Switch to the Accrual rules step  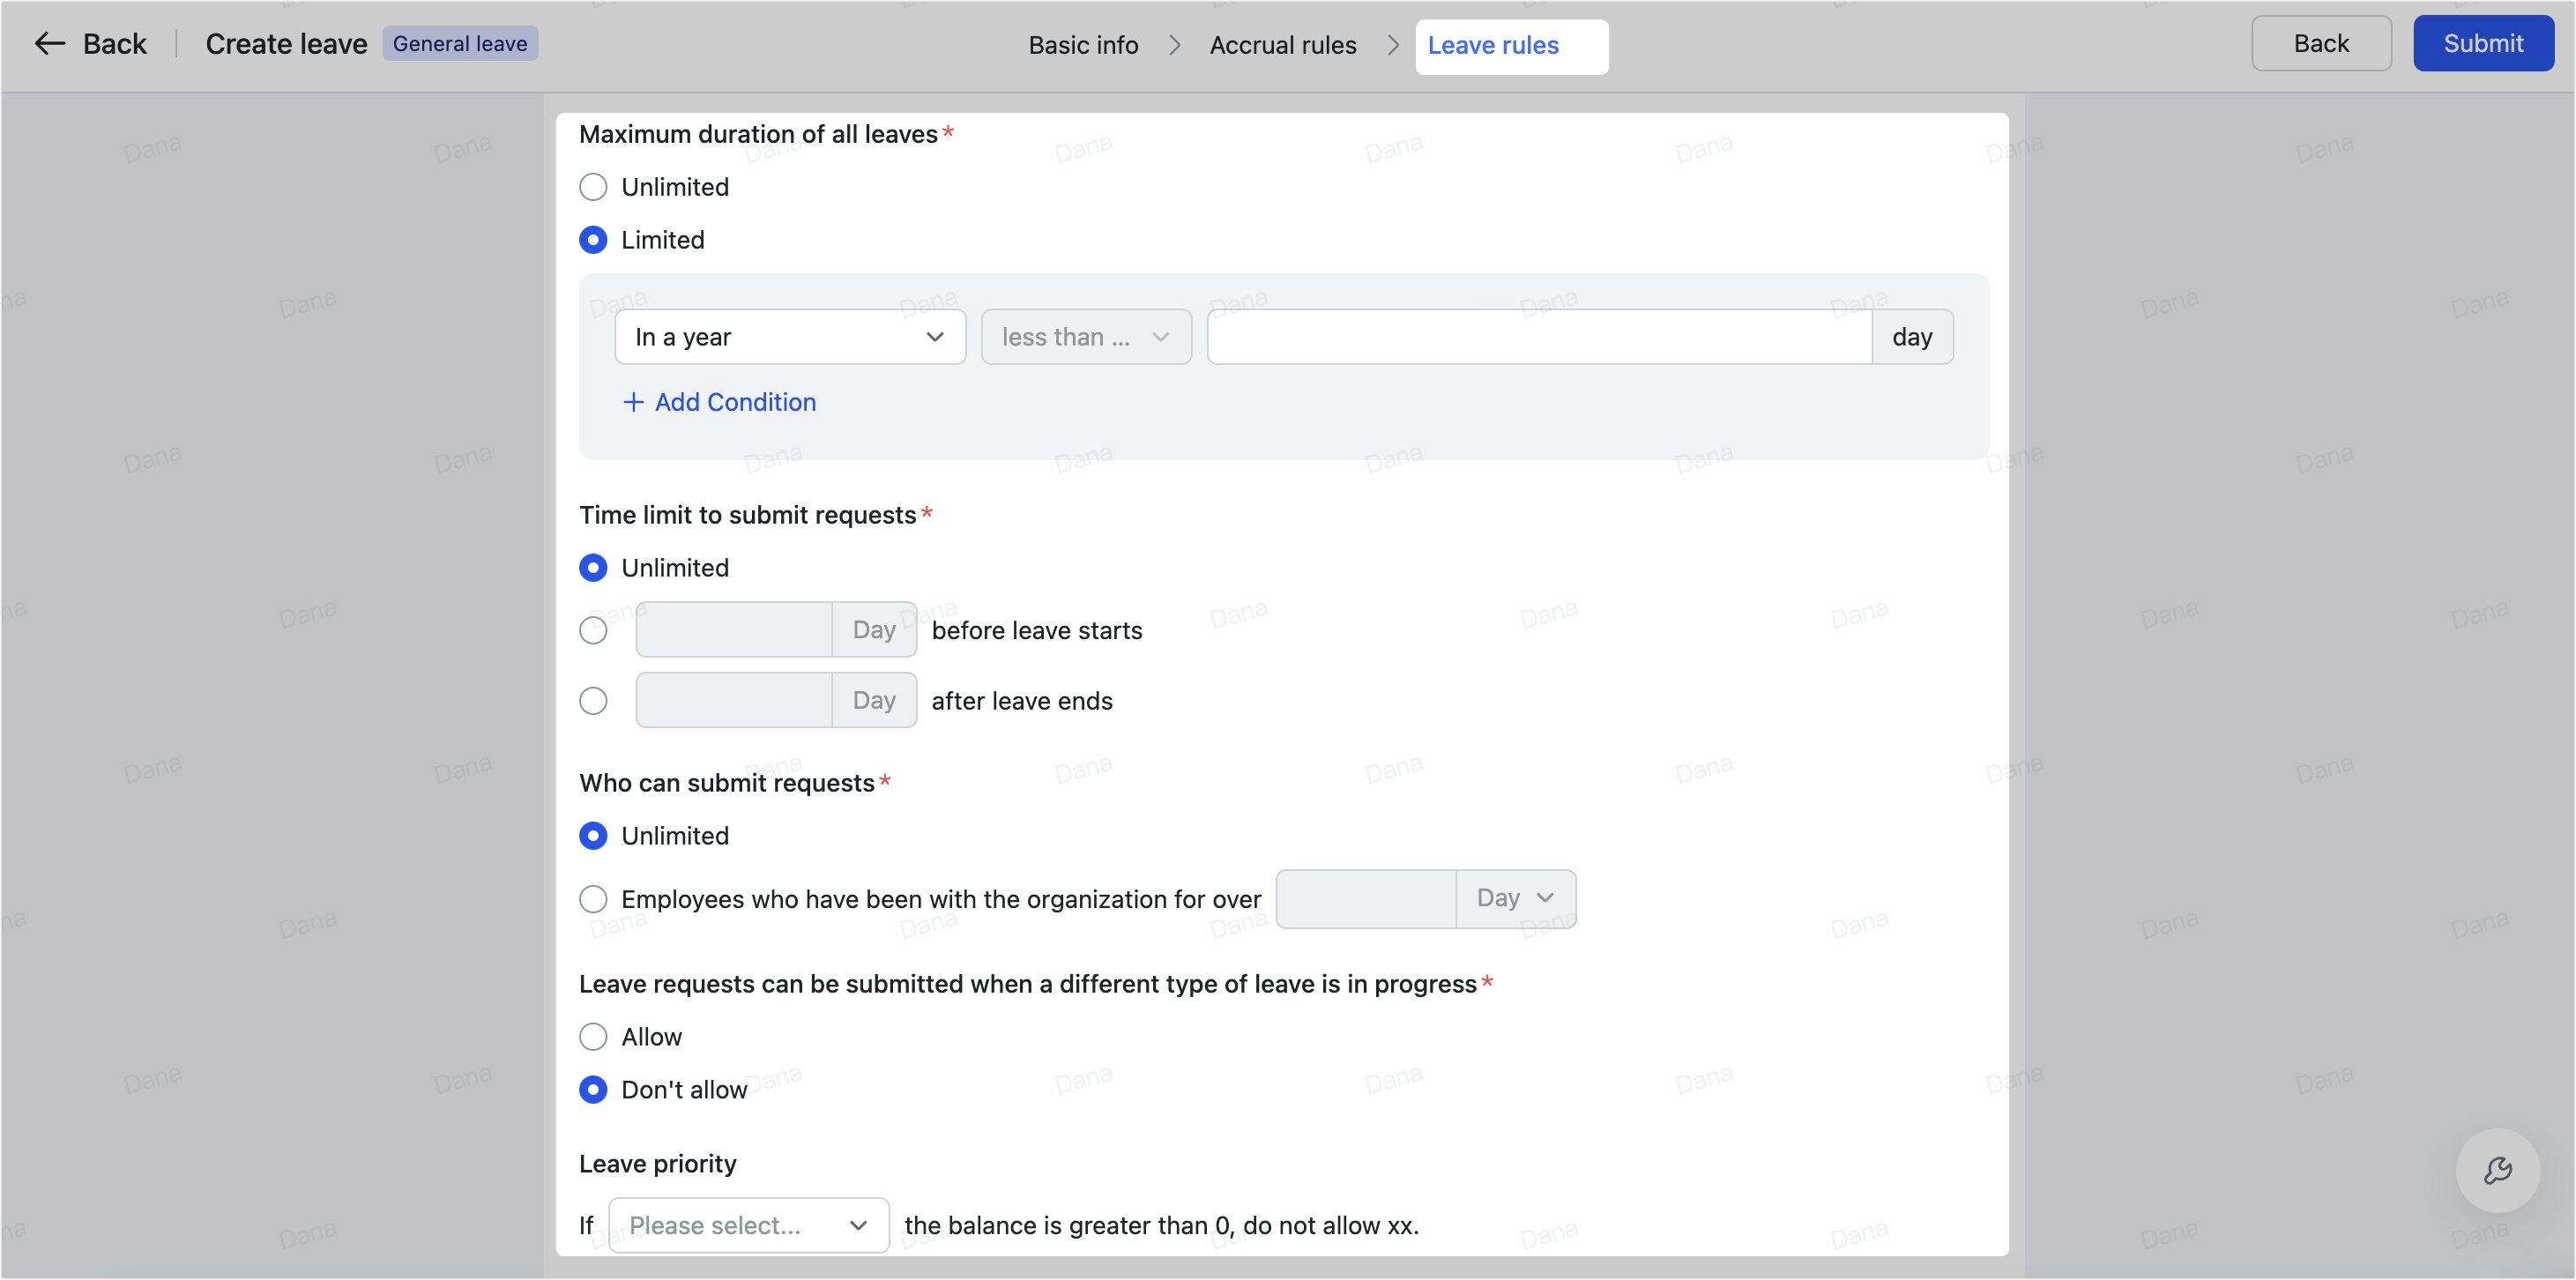pos(1283,45)
